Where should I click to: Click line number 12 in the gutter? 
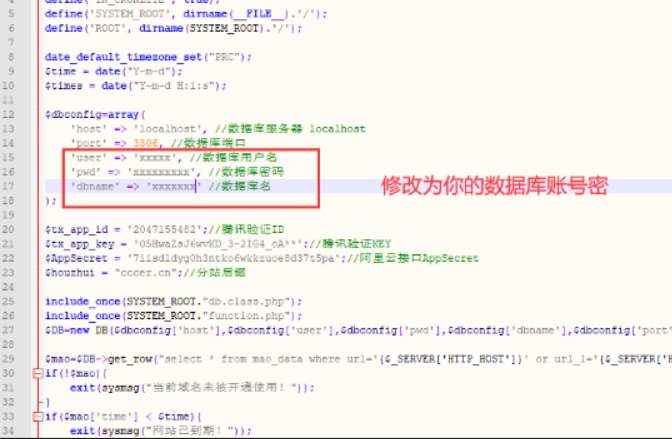(x=10, y=114)
